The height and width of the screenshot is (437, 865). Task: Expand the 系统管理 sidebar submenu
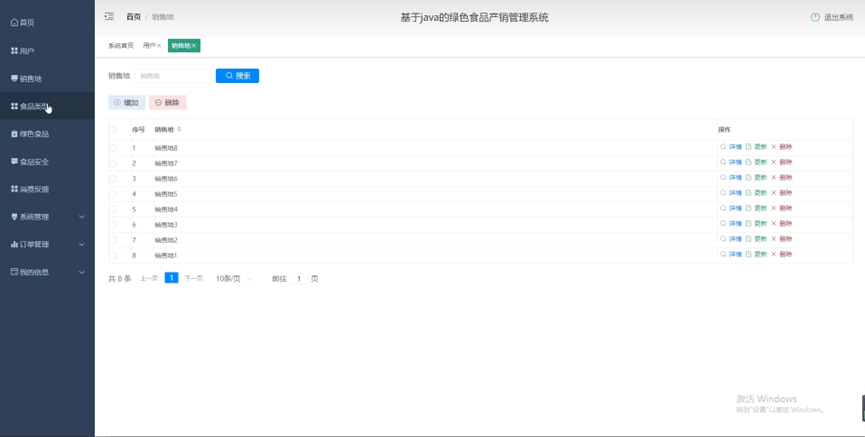(x=47, y=217)
